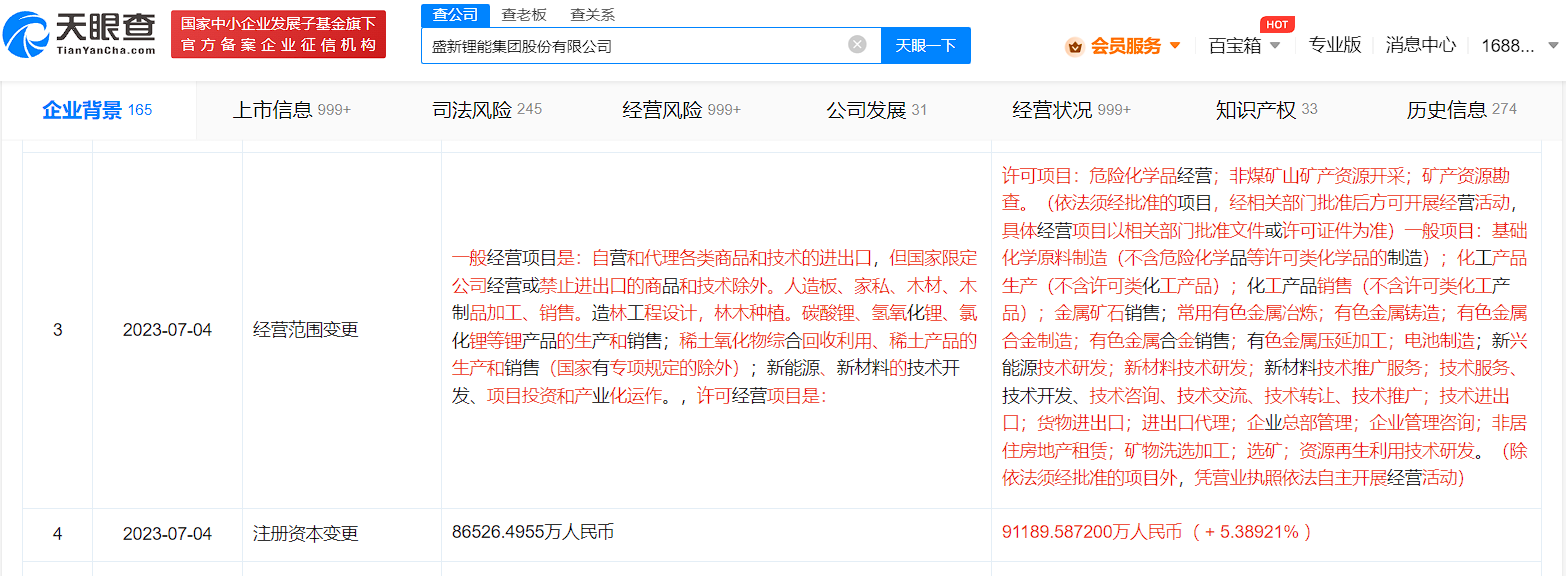The height and width of the screenshot is (576, 1566).
Task: Click the 天眼一下 search button
Action: [925, 45]
